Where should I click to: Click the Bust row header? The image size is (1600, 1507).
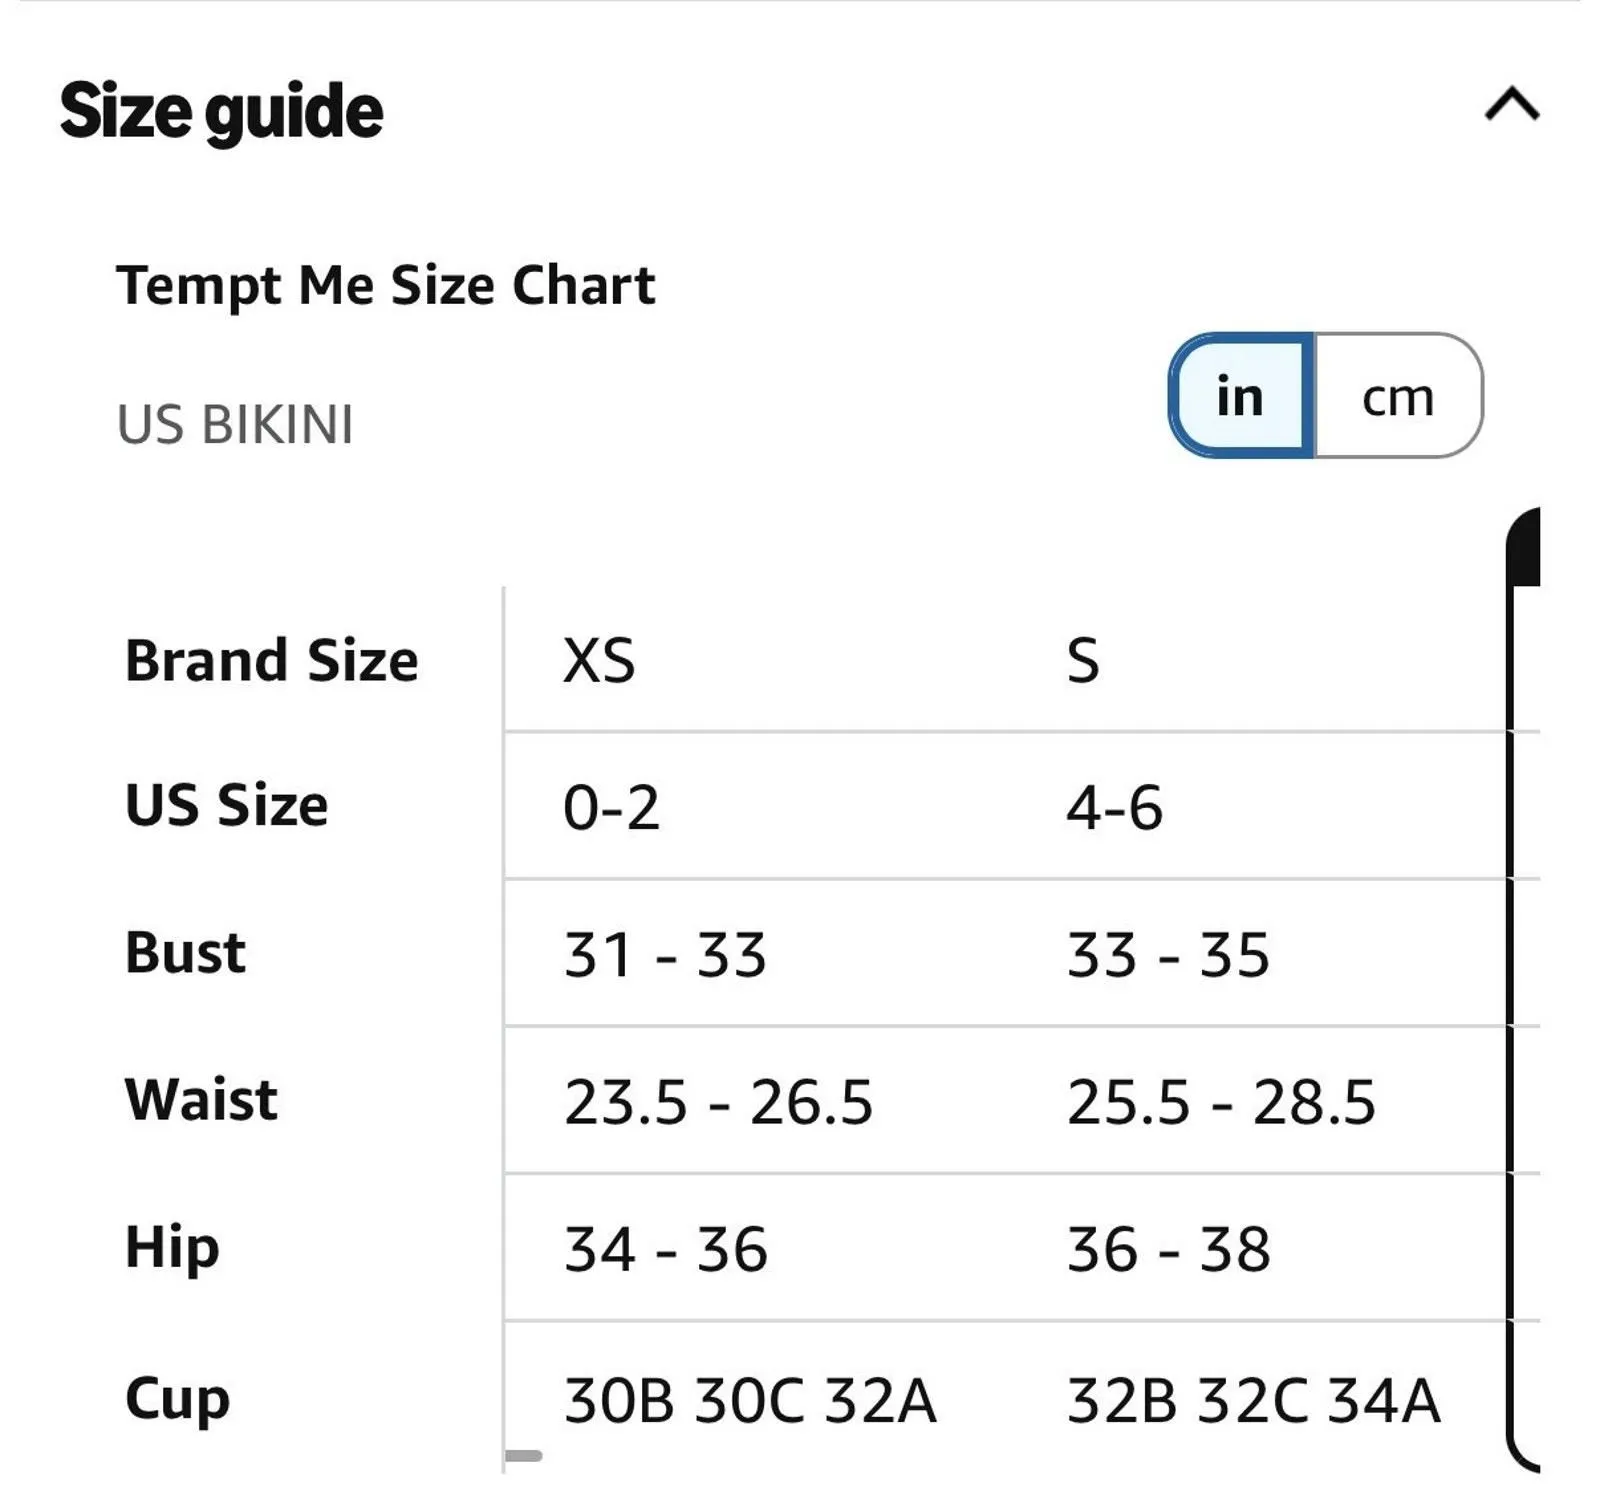185,952
